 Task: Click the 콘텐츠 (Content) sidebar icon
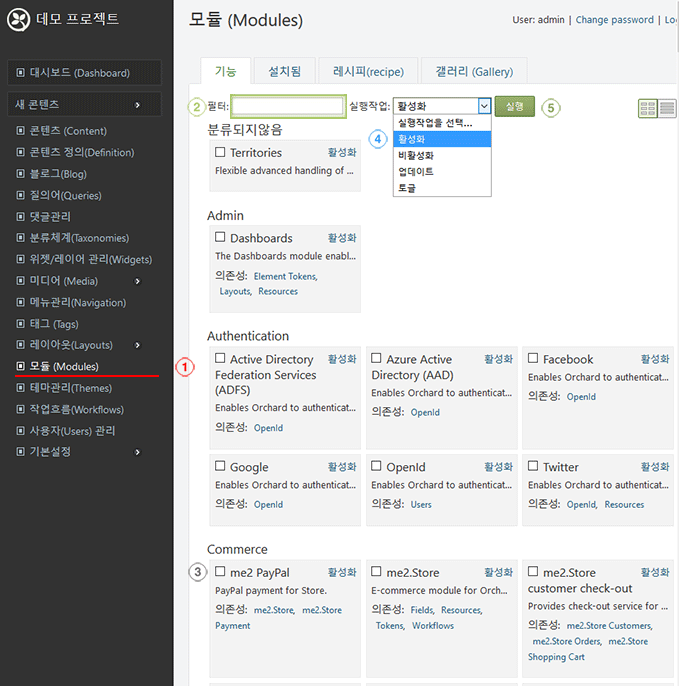point(20,130)
